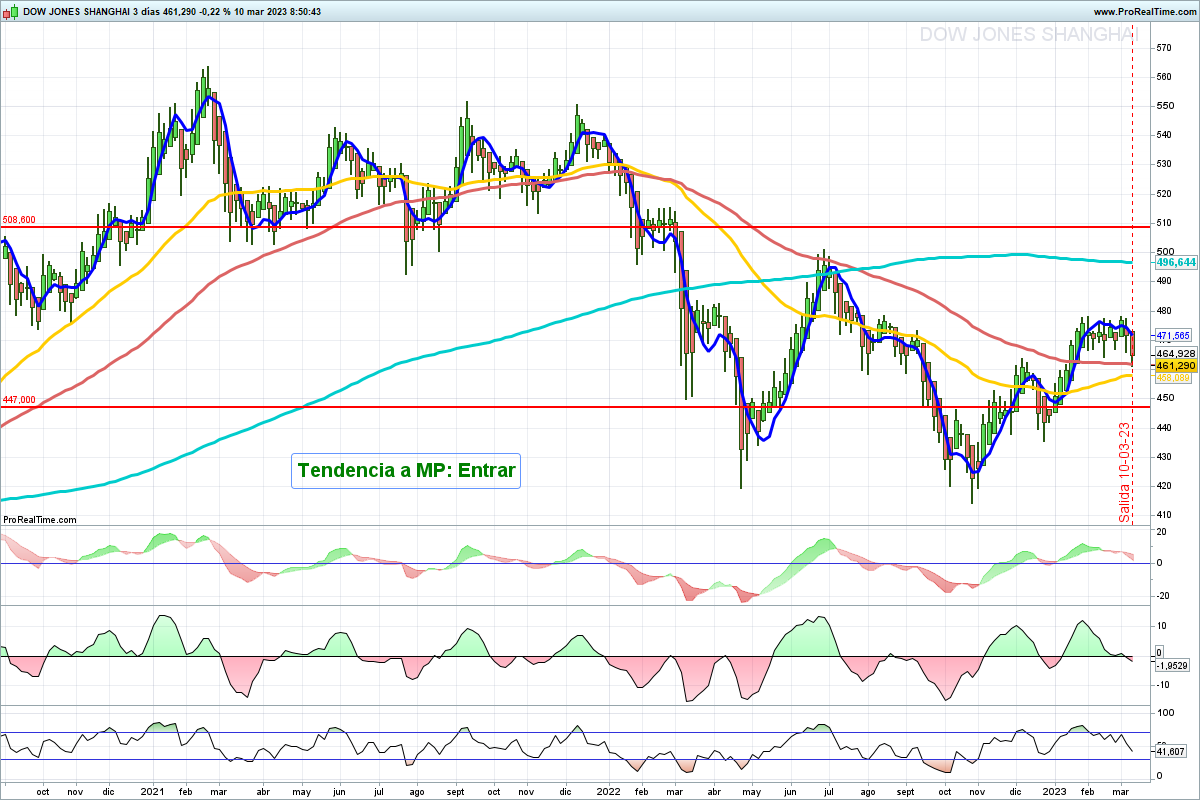Click the 2023 year label on time axis
Screen dimensions: 1200x800
tap(1055, 791)
